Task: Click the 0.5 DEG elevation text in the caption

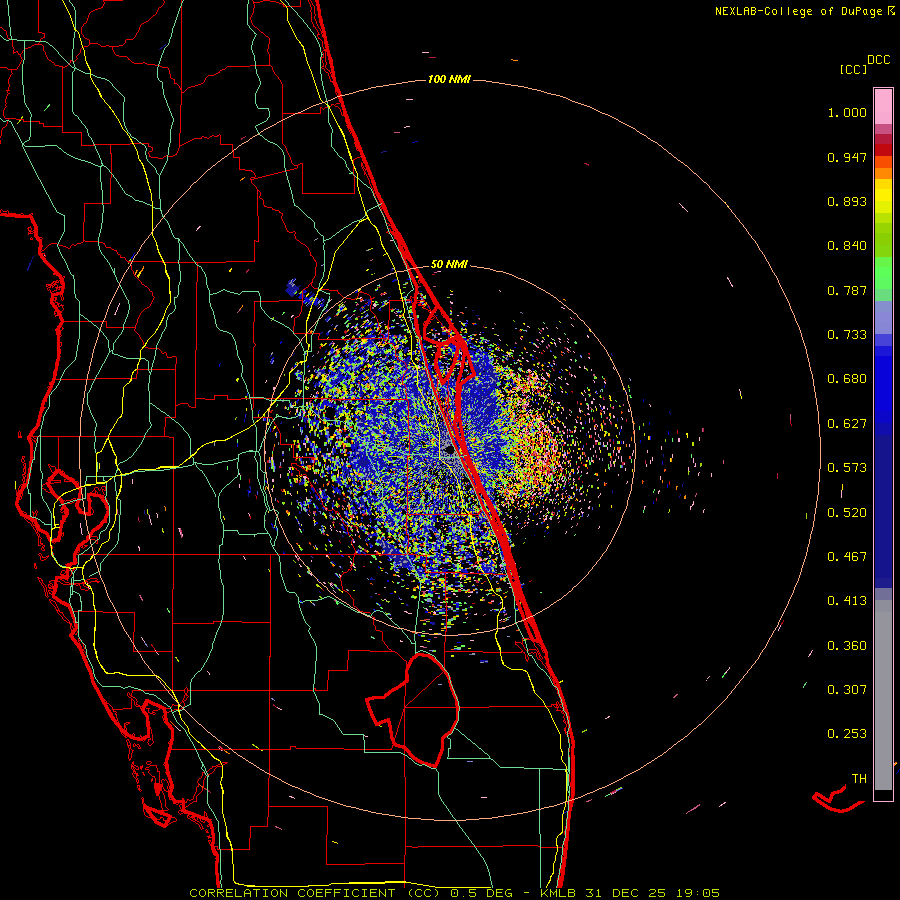Action: (481, 893)
